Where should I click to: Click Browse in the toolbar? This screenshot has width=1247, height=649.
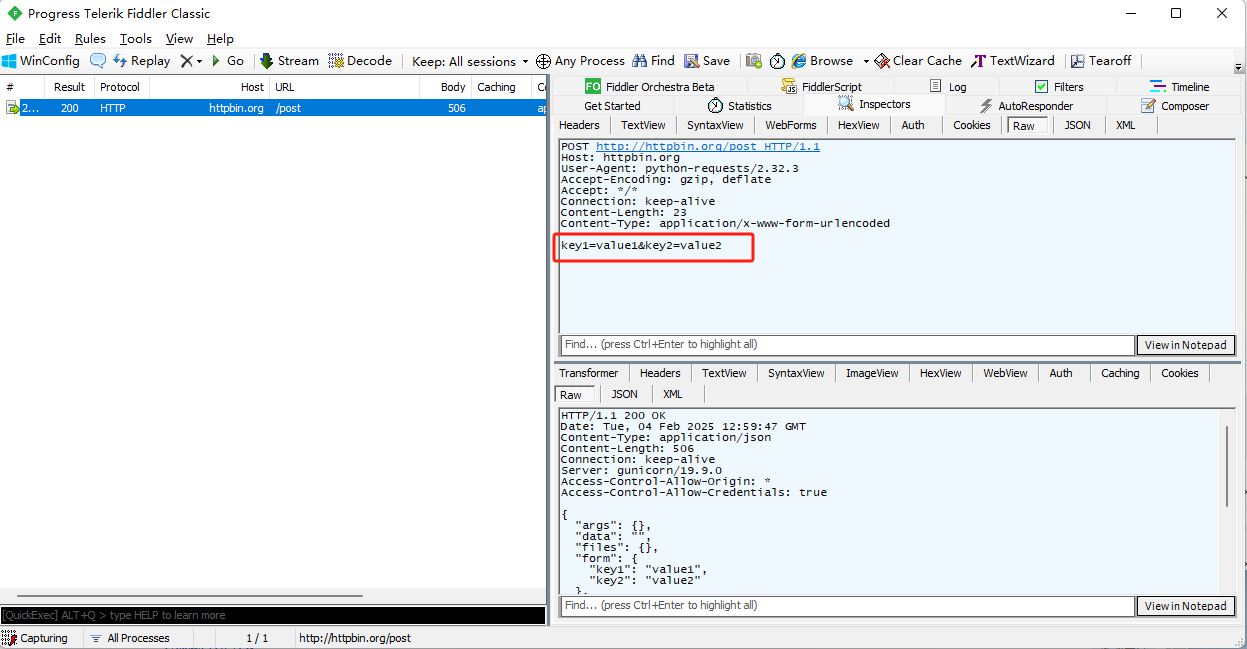pos(822,61)
